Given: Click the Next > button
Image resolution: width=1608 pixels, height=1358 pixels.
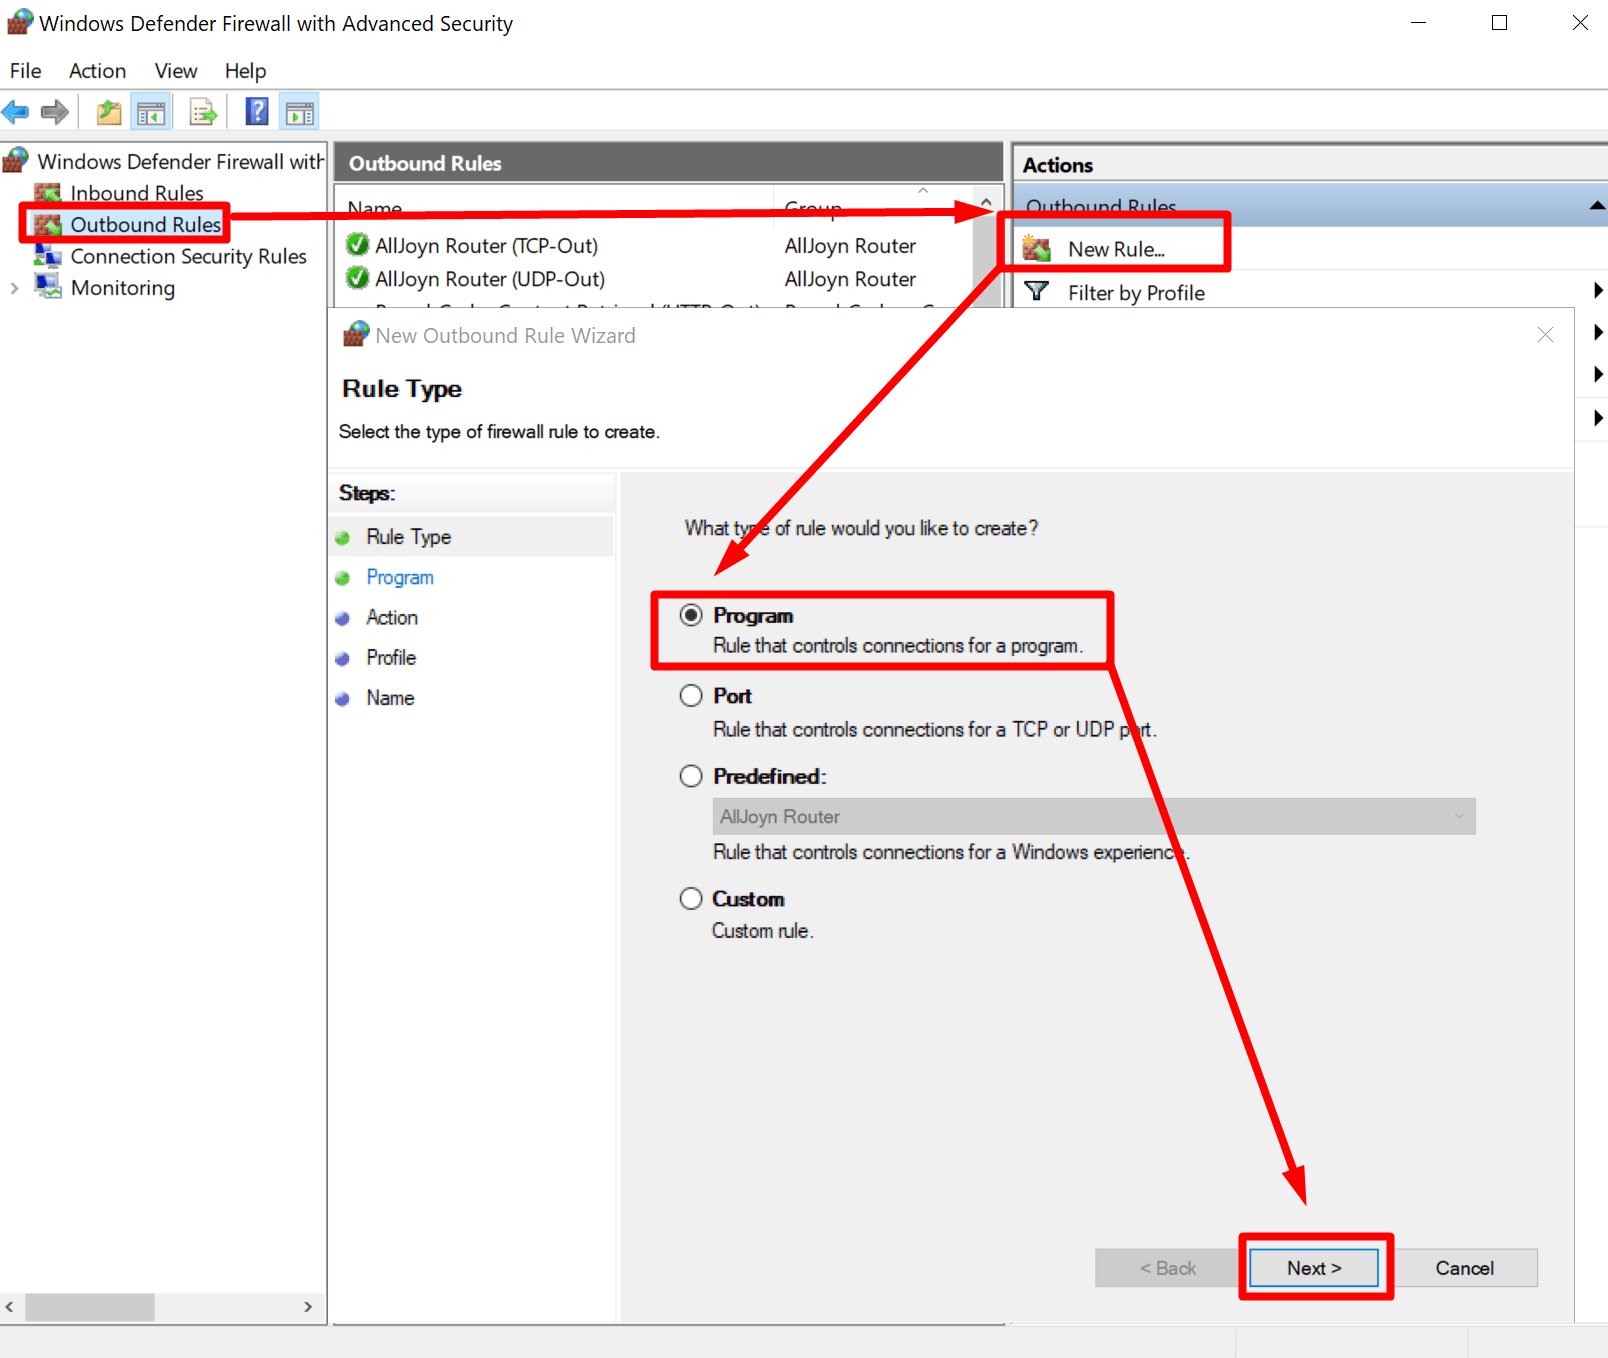Looking at the screenshot, I should tap(1313, 1268).
